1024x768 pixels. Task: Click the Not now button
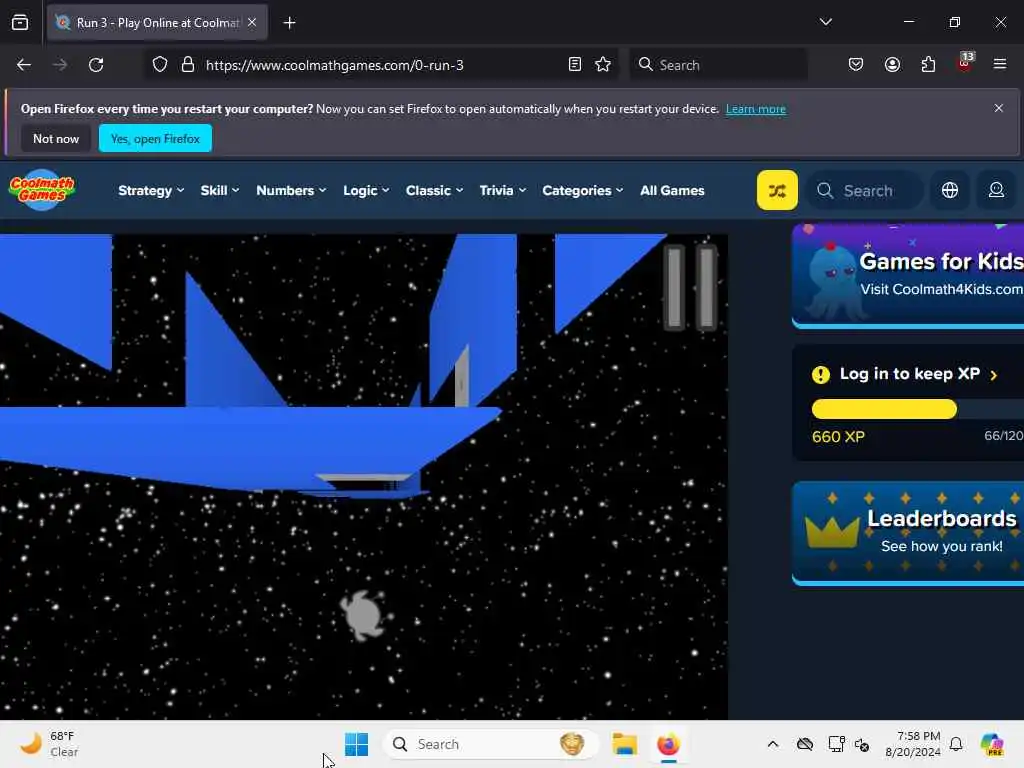(56, 138)
